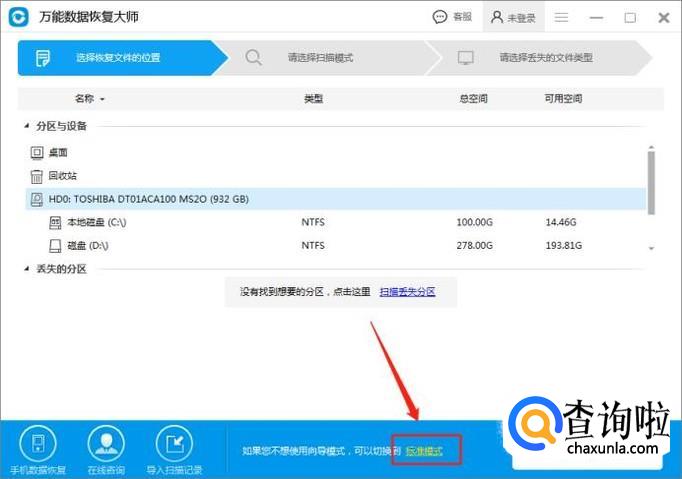
Task: Maximize the recovery app window
Action: (630, 18)
